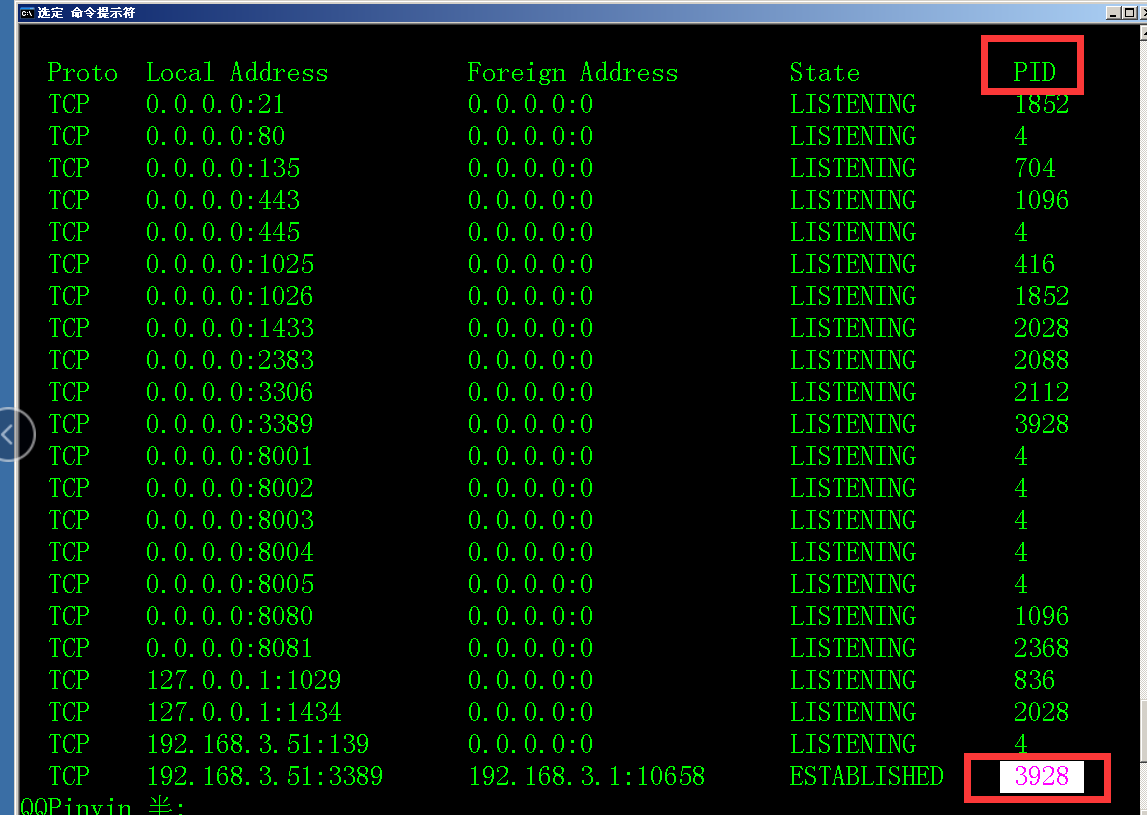Click local address 0.0.0.0:443

[223, 200]
